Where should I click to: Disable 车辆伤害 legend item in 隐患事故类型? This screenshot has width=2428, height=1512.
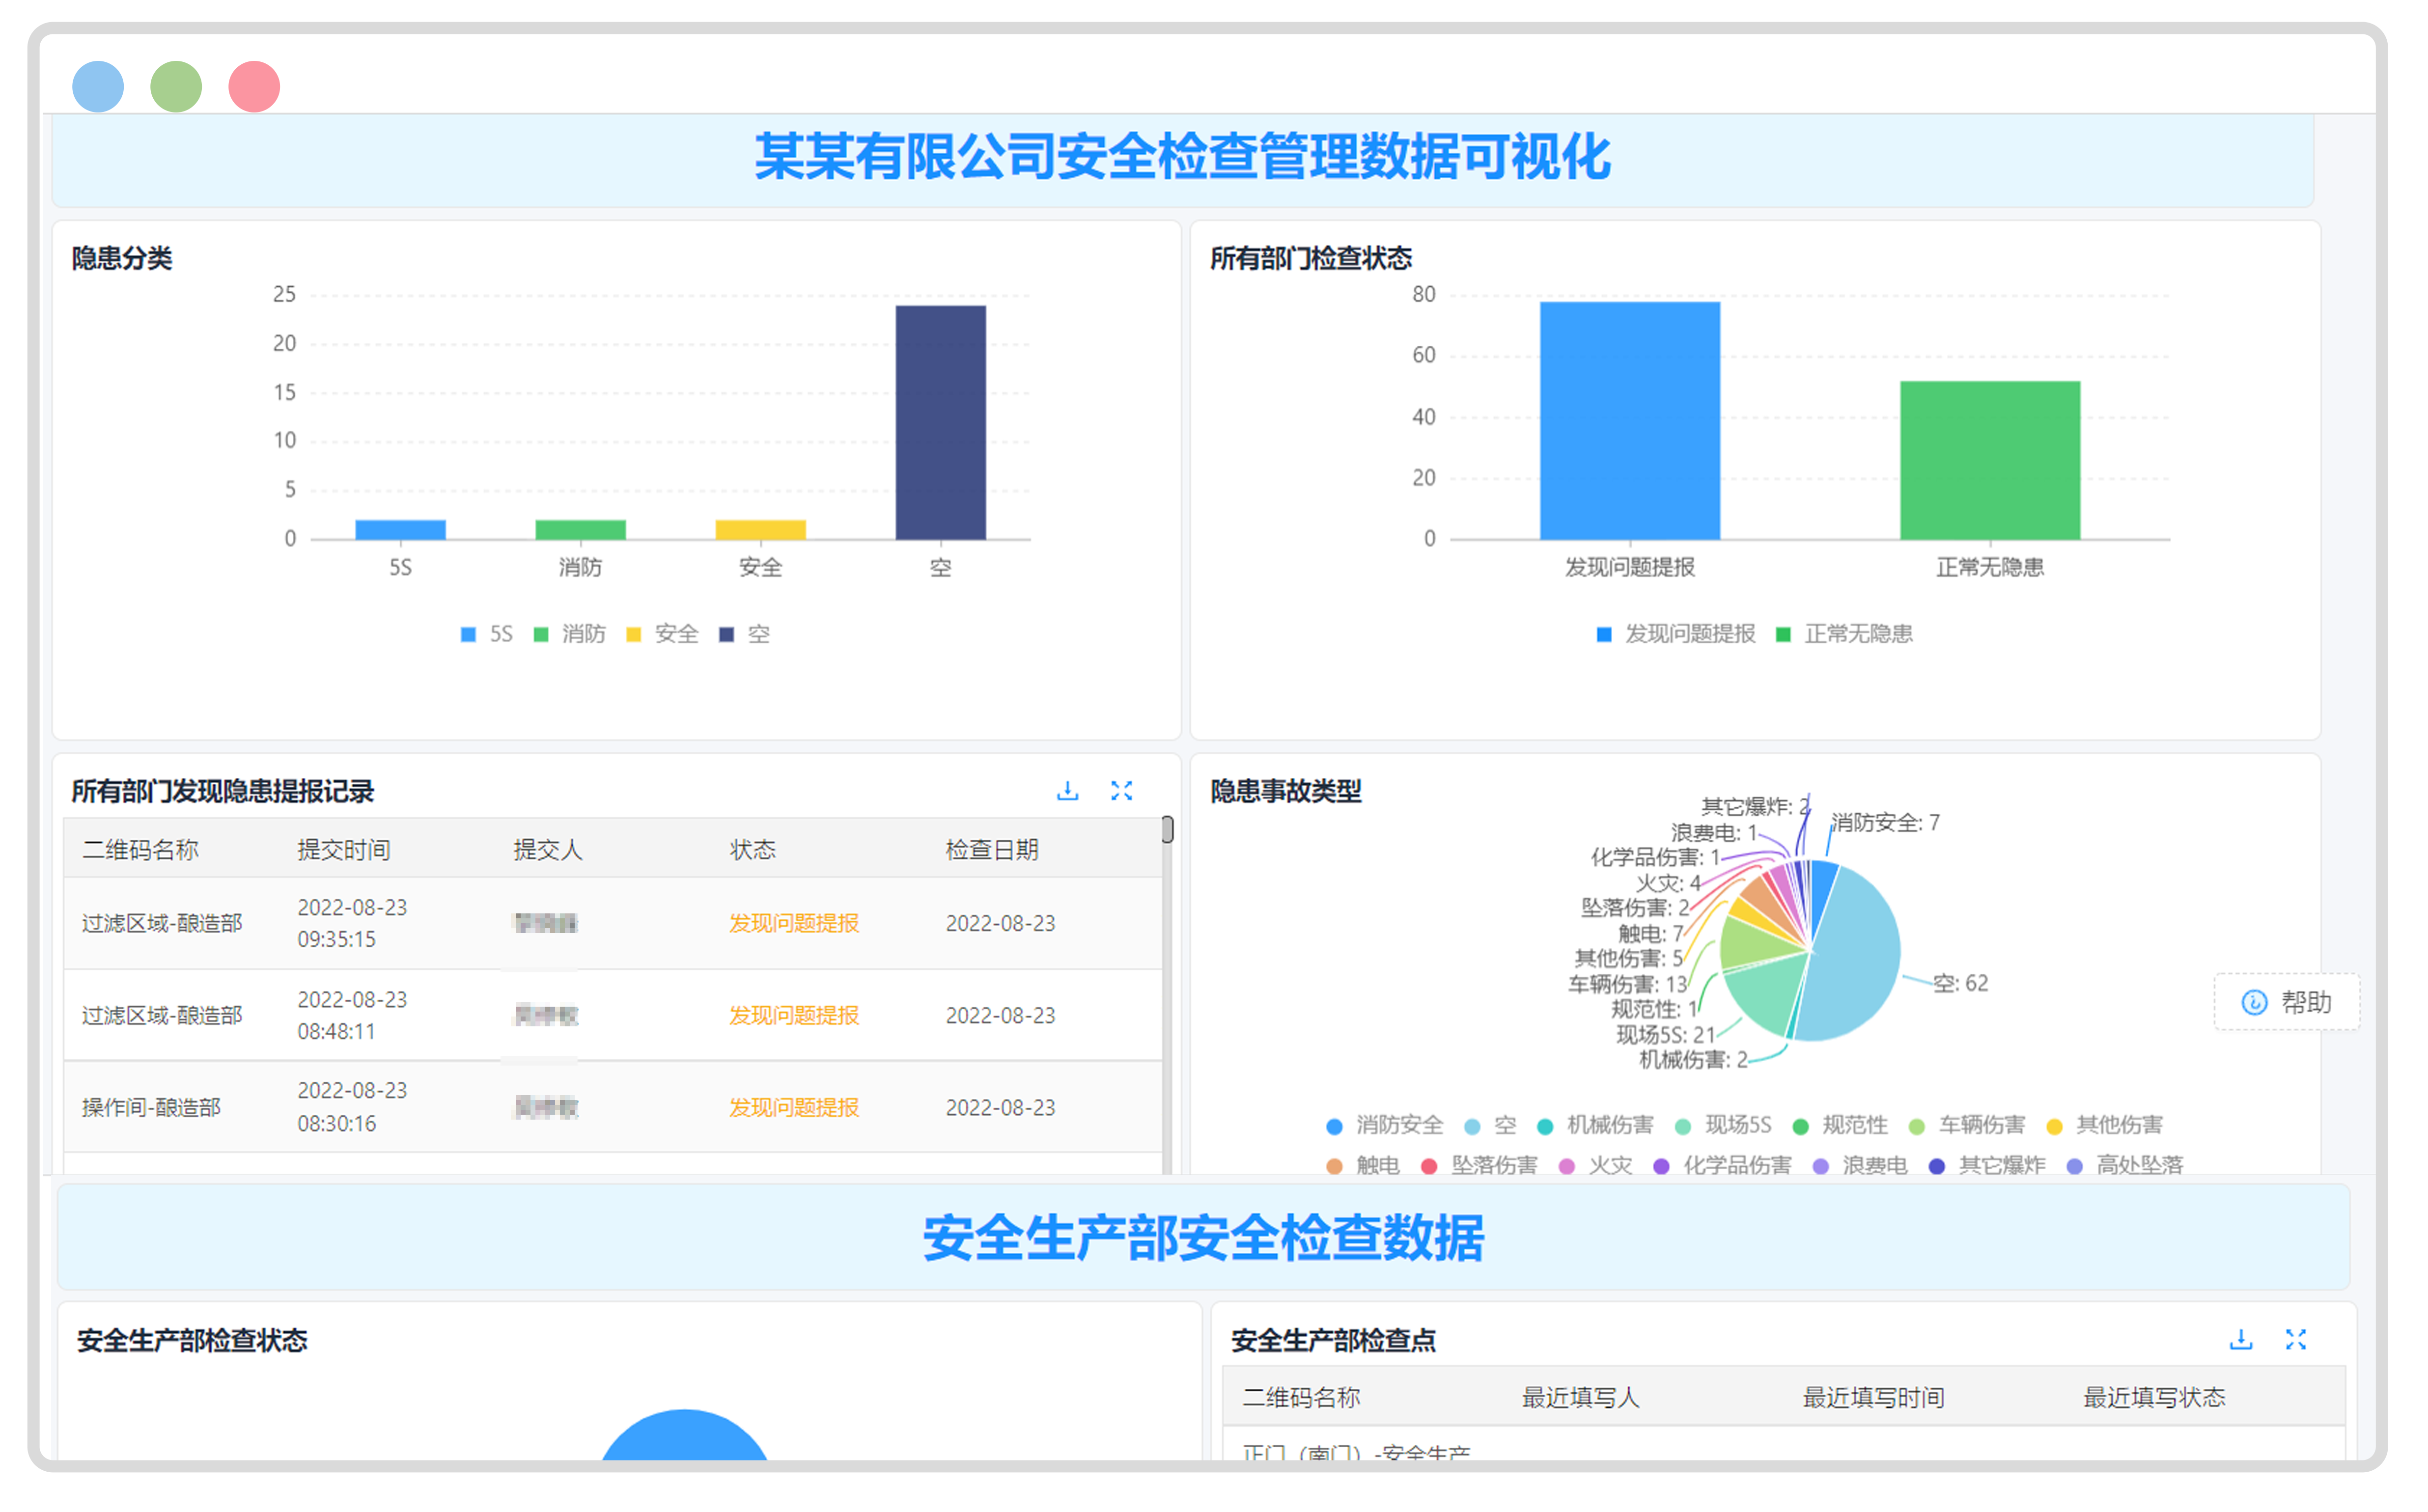click(x=1975, y=1125)
